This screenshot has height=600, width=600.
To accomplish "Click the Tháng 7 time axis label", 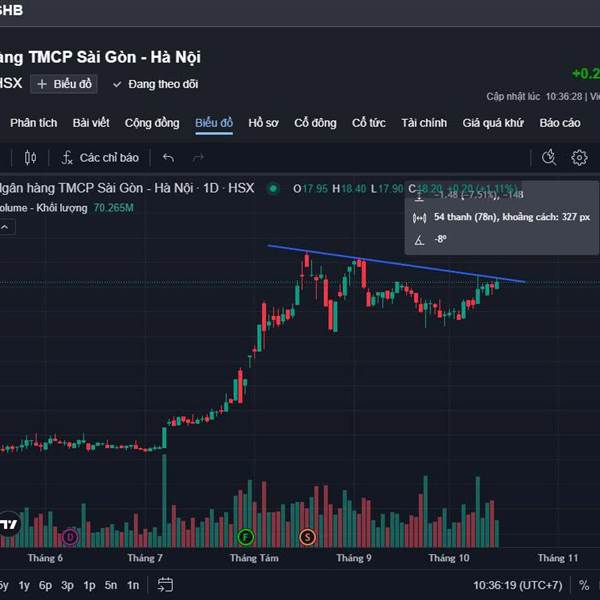I will [145, 558].
